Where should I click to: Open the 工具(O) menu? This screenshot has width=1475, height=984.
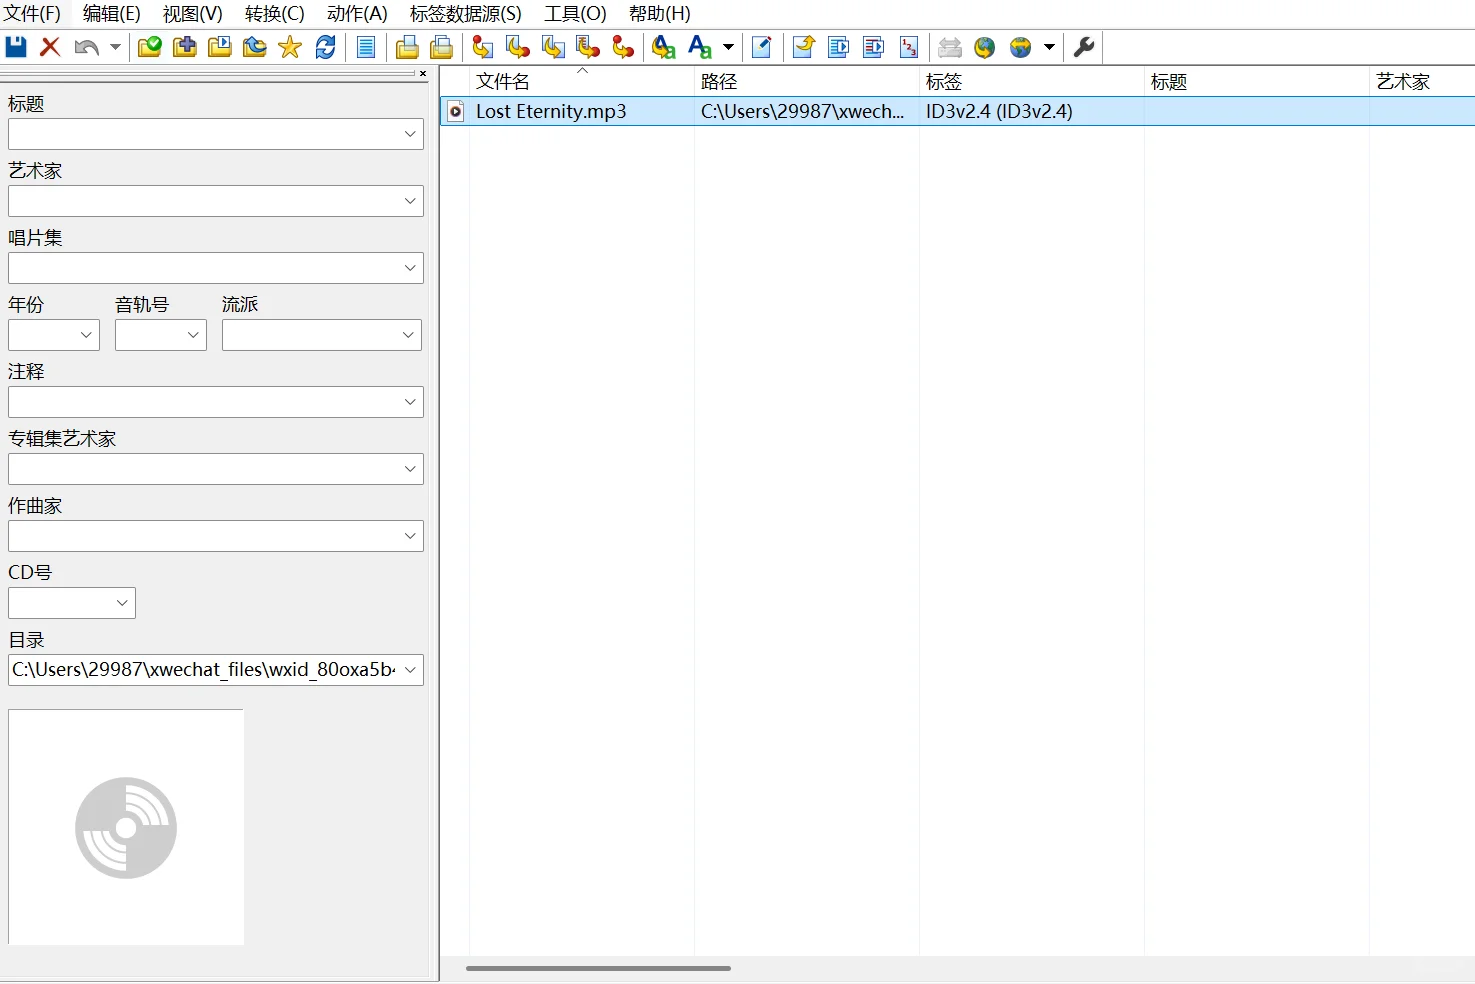tap(575, 14)
